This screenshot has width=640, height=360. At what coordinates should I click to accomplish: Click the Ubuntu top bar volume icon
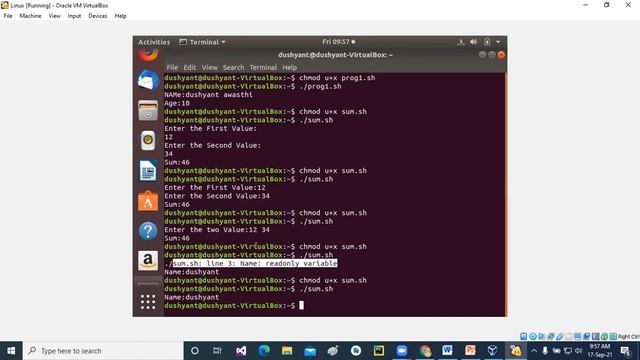point(473,42)
